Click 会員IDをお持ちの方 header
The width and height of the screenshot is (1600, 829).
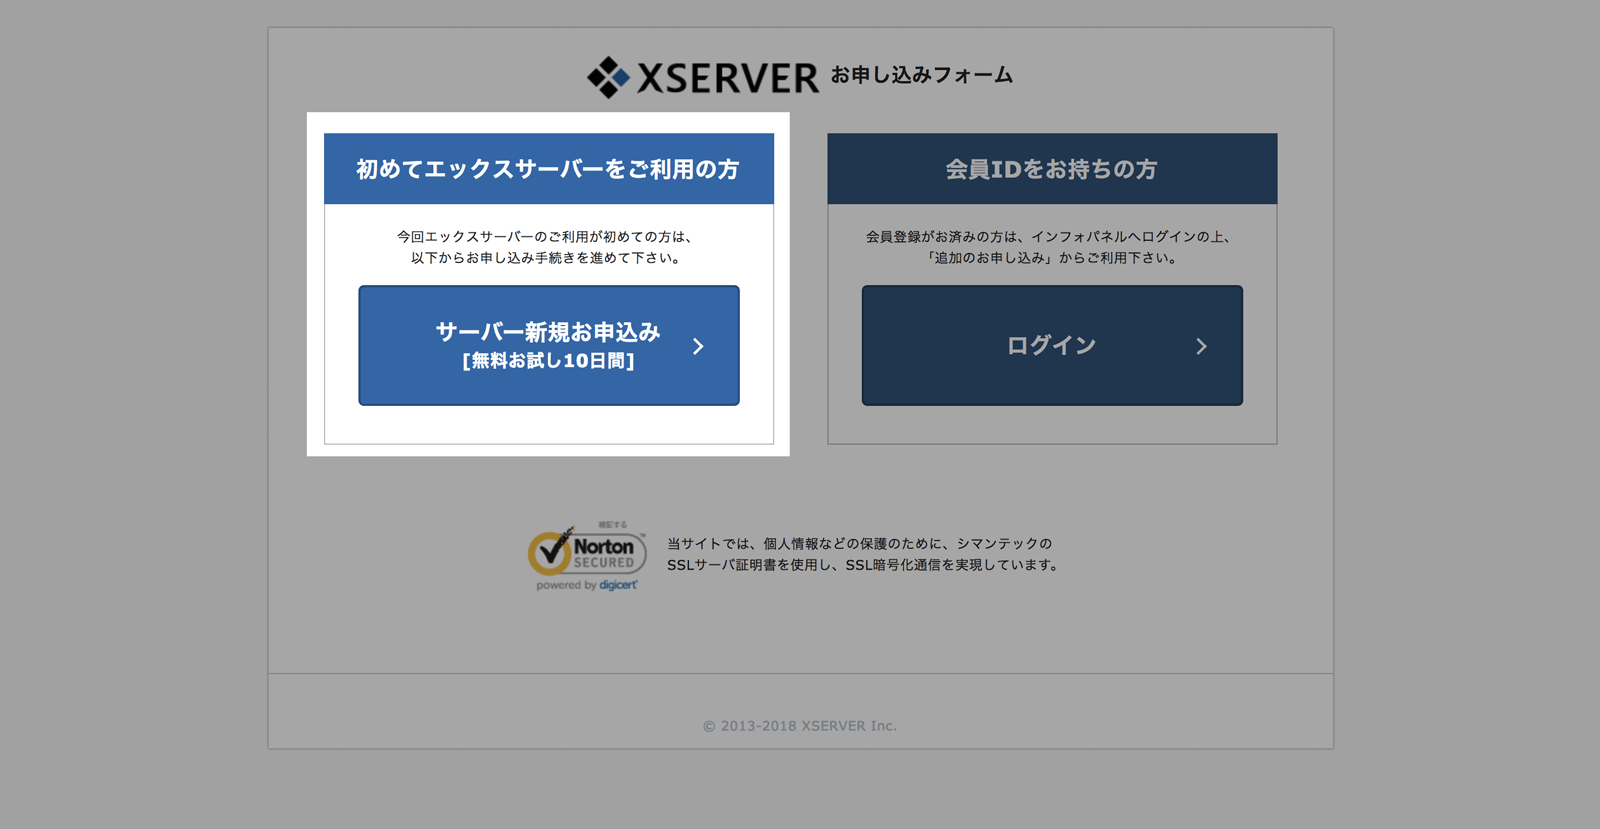pyautogui.click(x=1052, y=169)
